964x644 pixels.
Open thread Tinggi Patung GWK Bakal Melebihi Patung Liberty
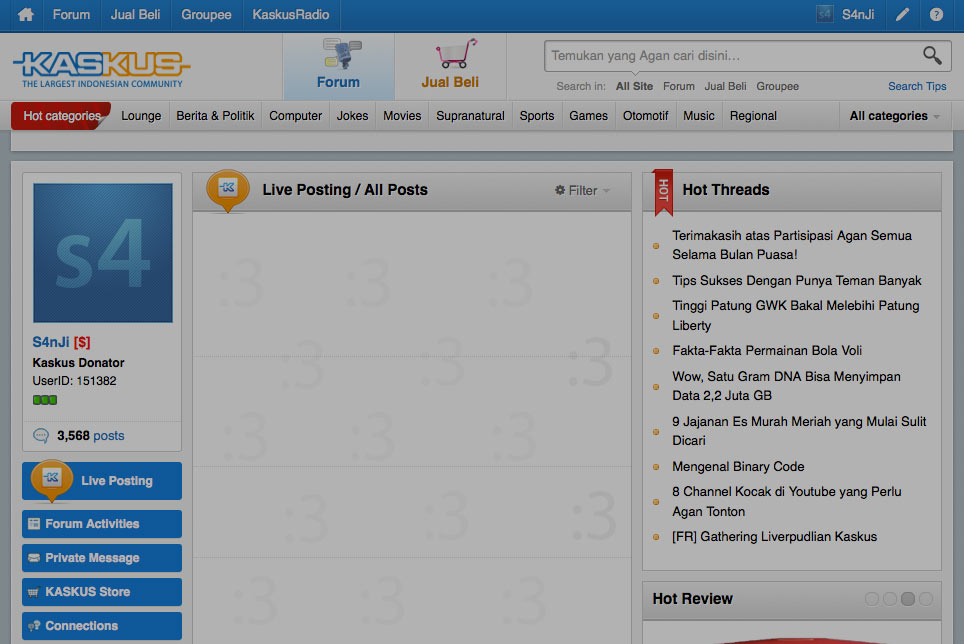coord(796,315)
